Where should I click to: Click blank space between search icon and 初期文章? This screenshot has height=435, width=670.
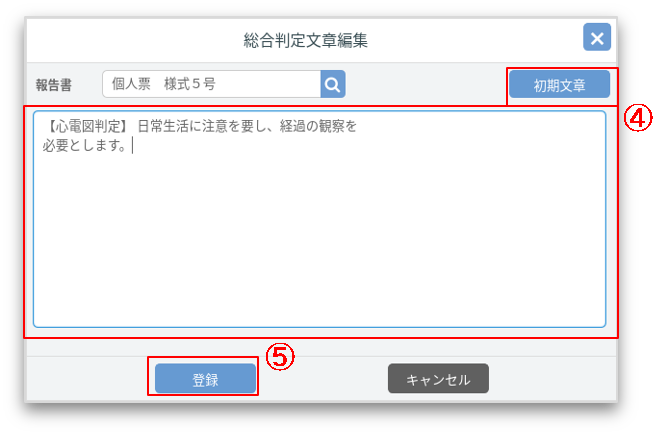(x=426, y=84)
